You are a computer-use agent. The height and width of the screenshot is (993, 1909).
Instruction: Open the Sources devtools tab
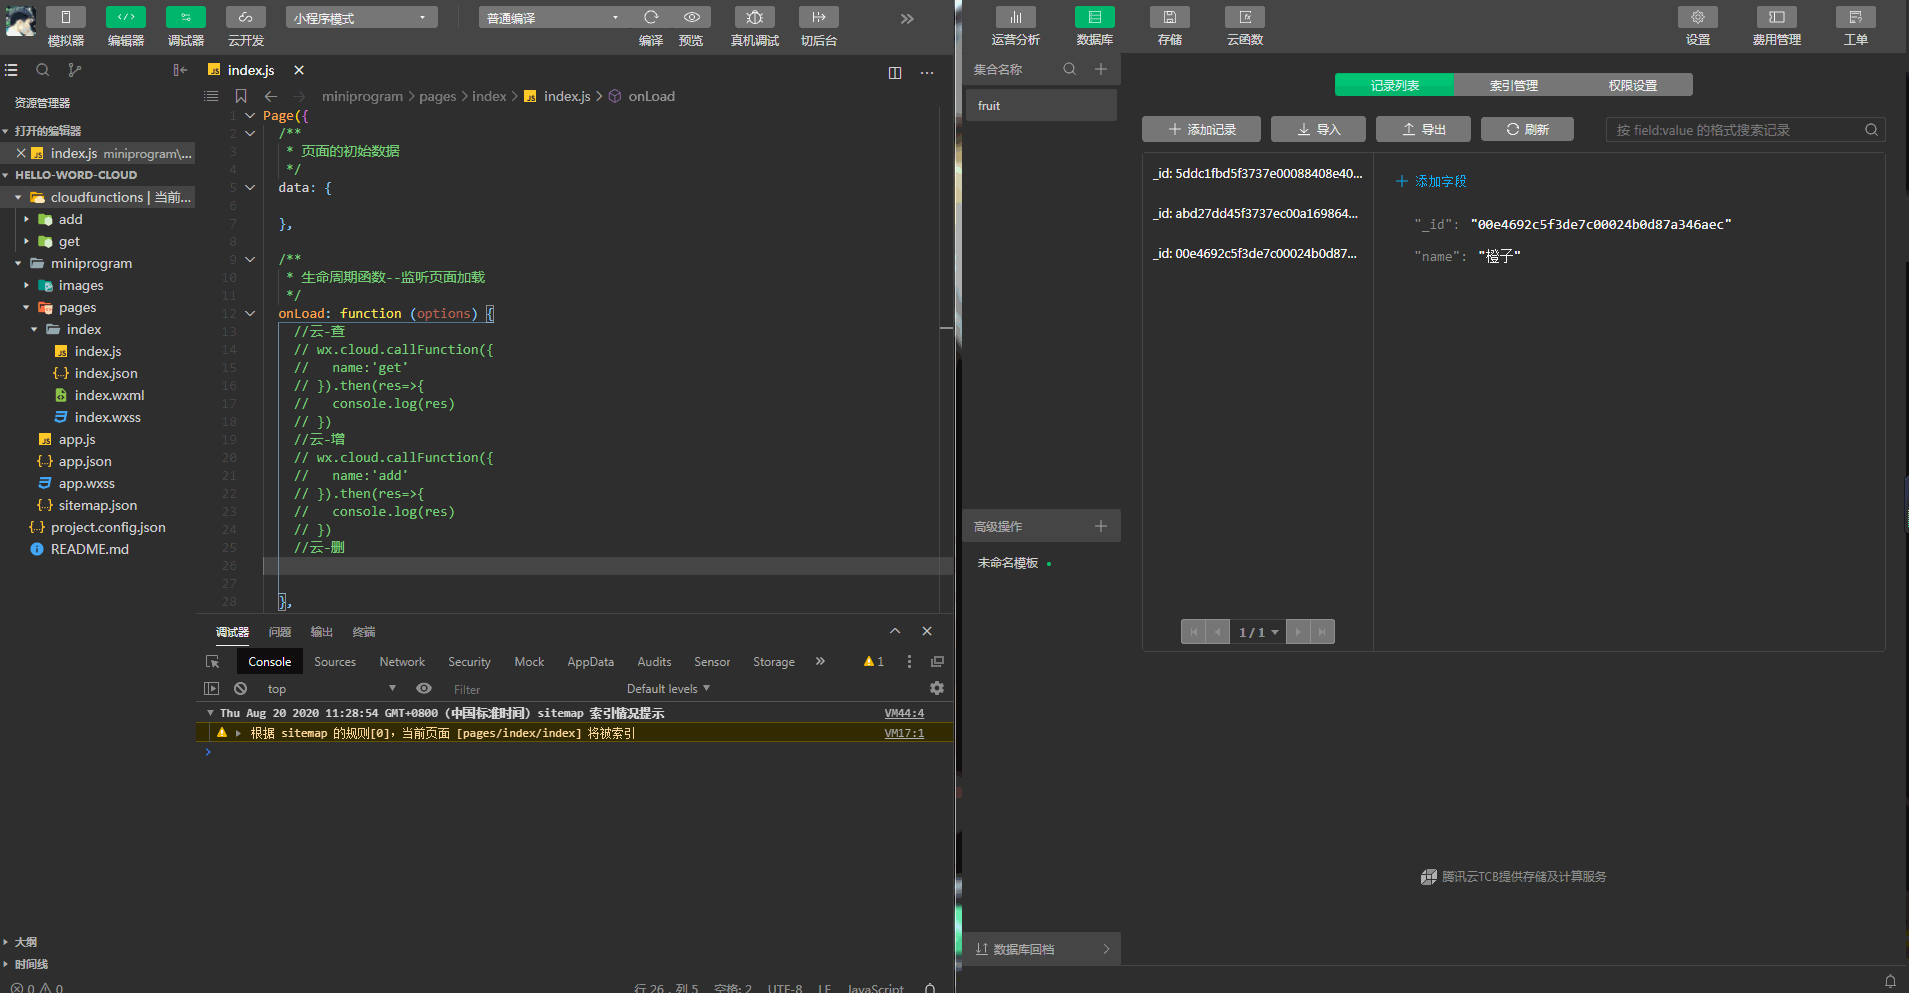(x=335, y=662)
